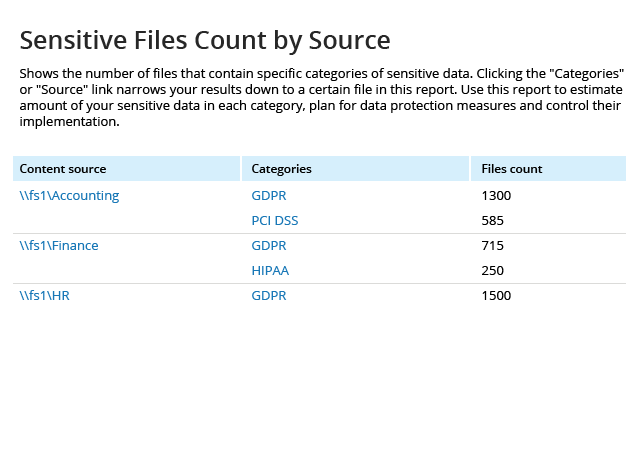Select GDPR category in the Finance row
The height and width of the screenshot is (450, 640).
269,245
